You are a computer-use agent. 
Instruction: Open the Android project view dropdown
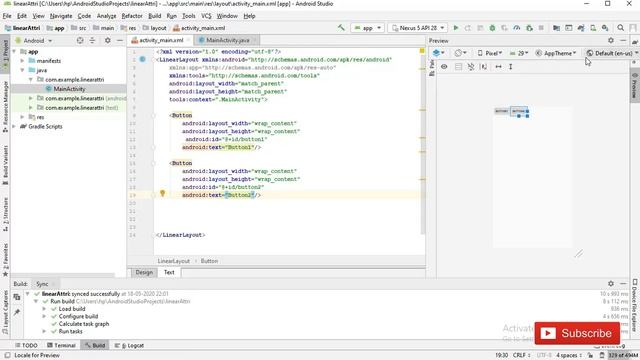tap(34, 40)
